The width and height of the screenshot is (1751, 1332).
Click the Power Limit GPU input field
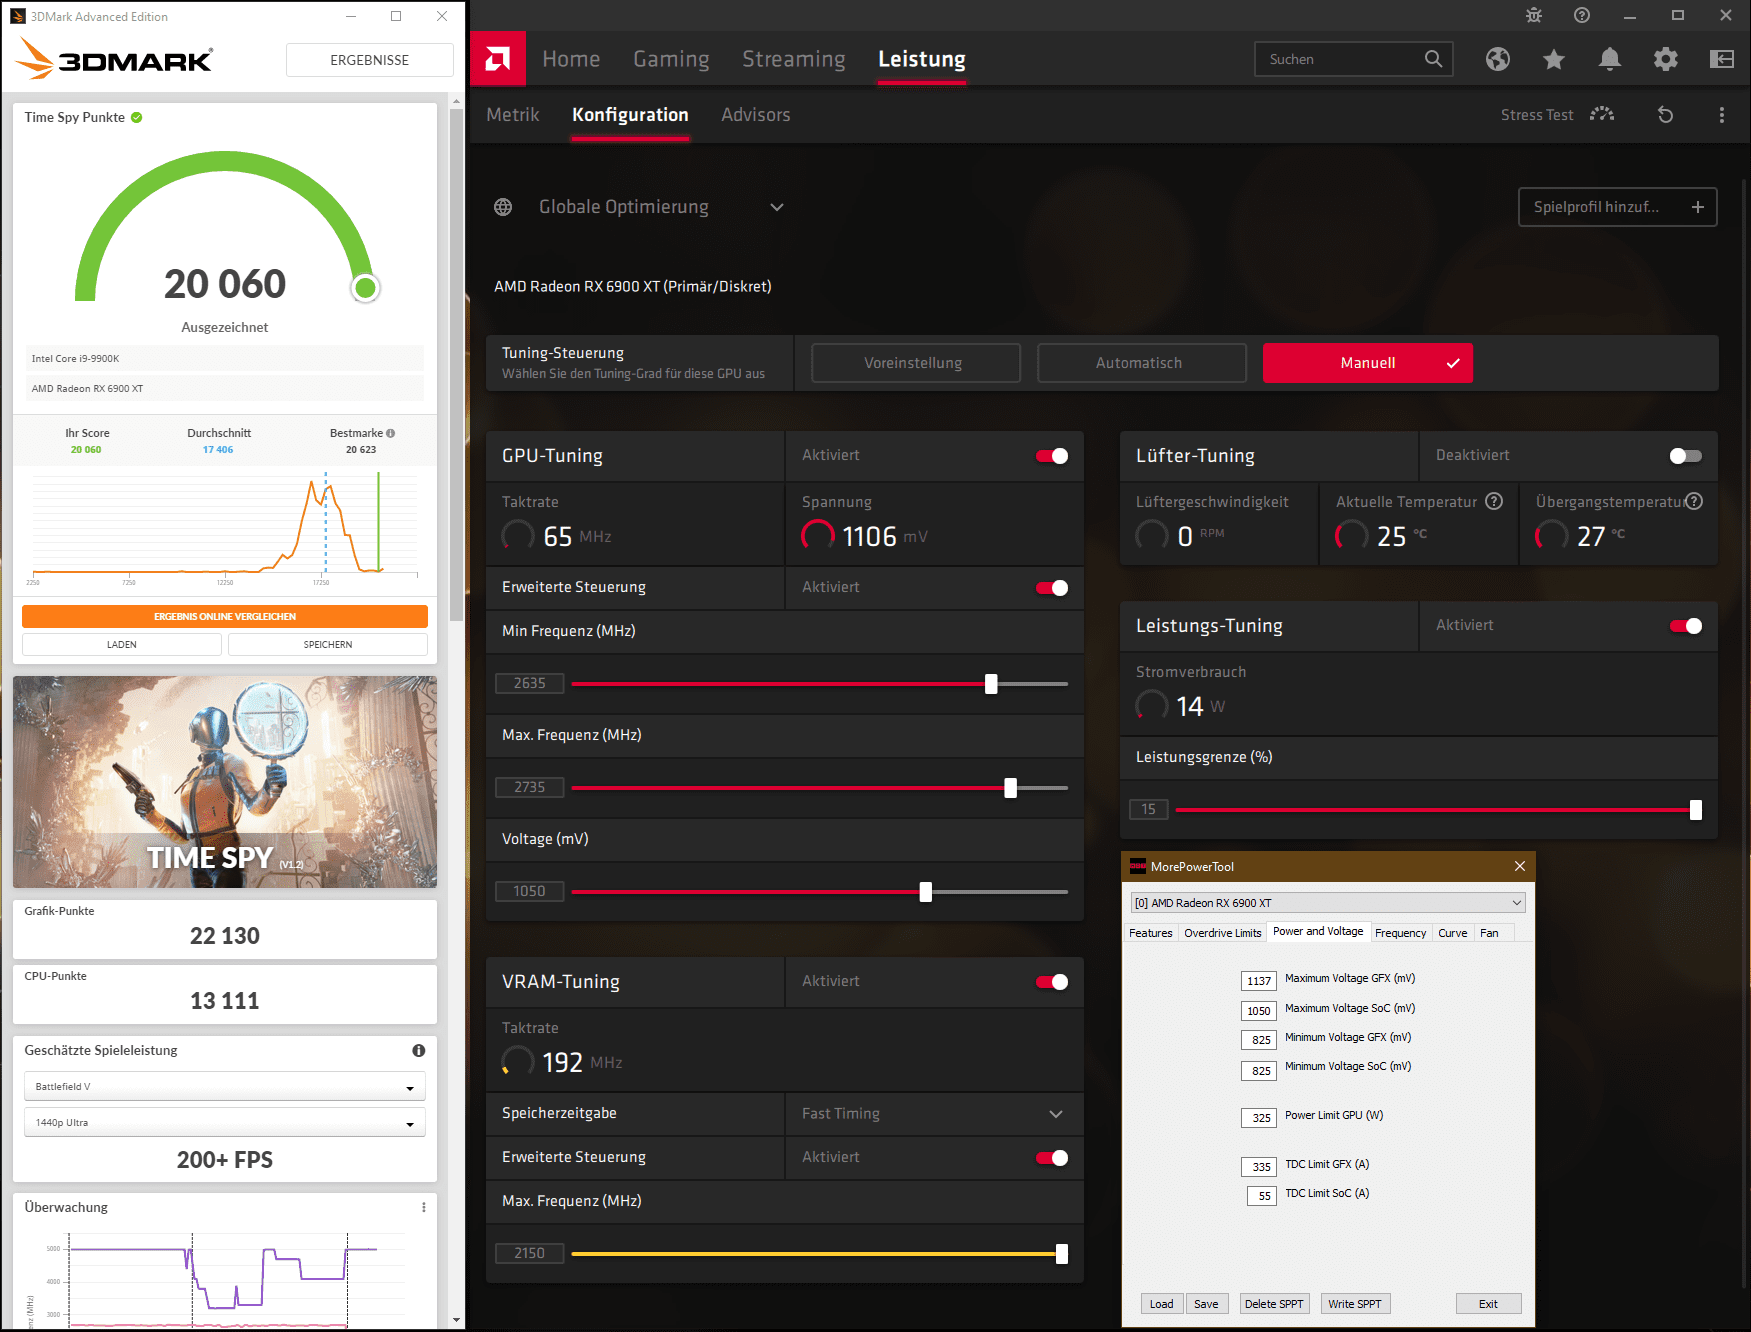pos(1259,1118)
